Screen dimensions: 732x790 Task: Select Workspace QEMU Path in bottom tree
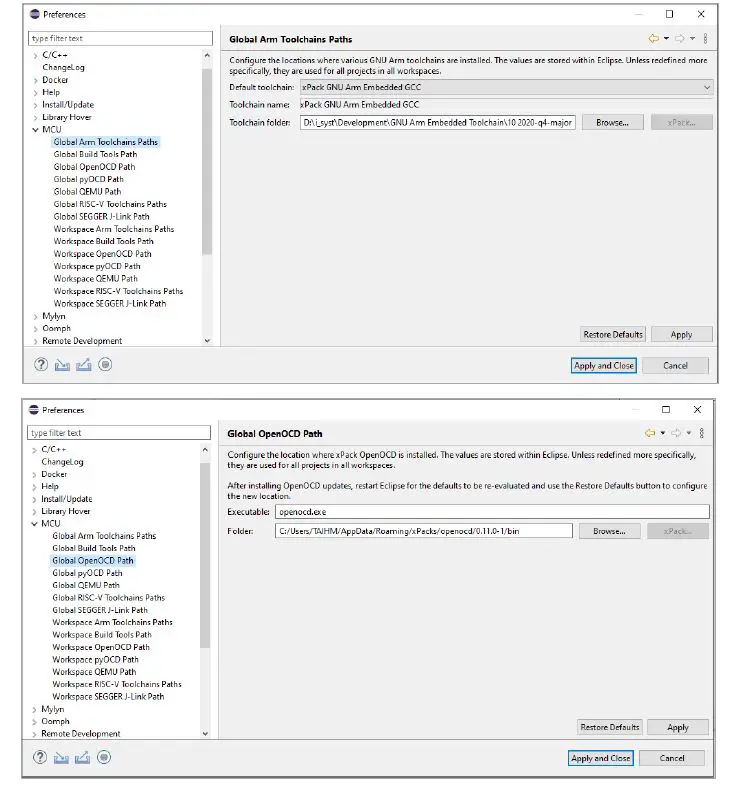coord(94,672)
